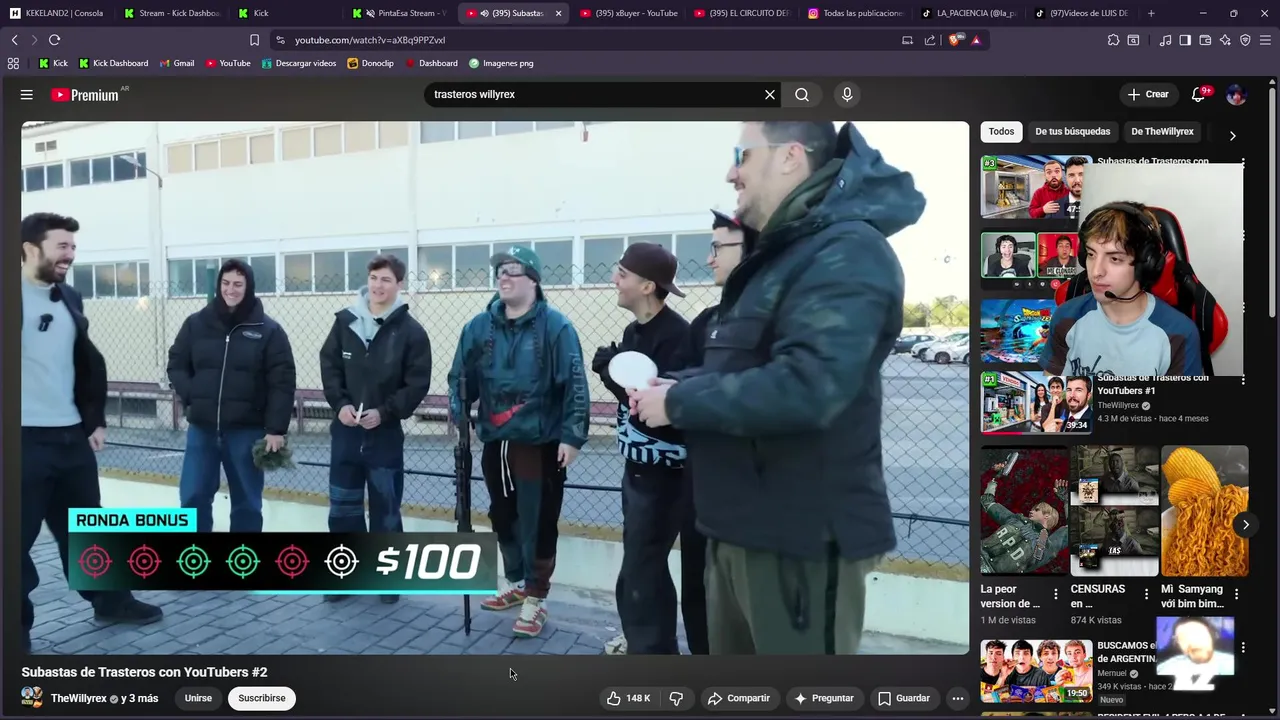Save video with the Guardar button
The image size is (1280, 720).
click(904, 698)
